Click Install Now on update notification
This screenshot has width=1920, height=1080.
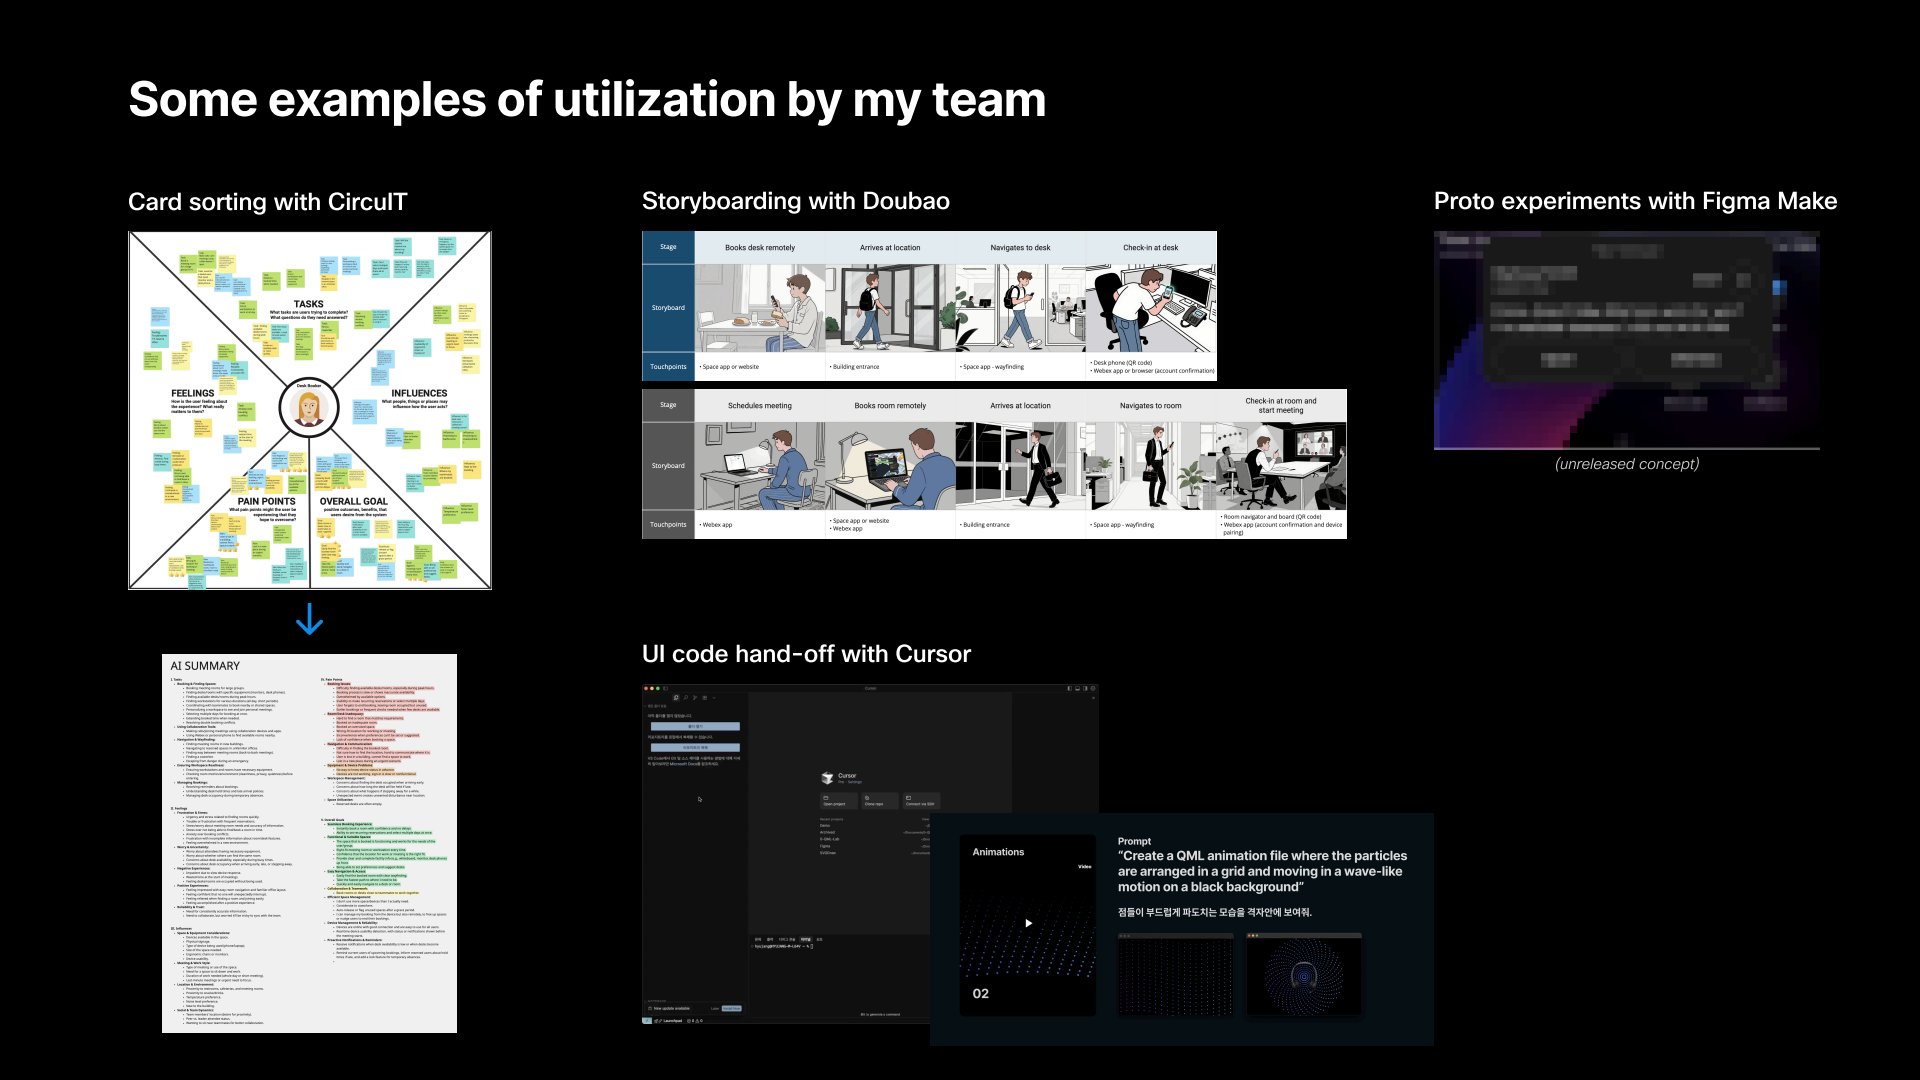[x=731, y=1008]
